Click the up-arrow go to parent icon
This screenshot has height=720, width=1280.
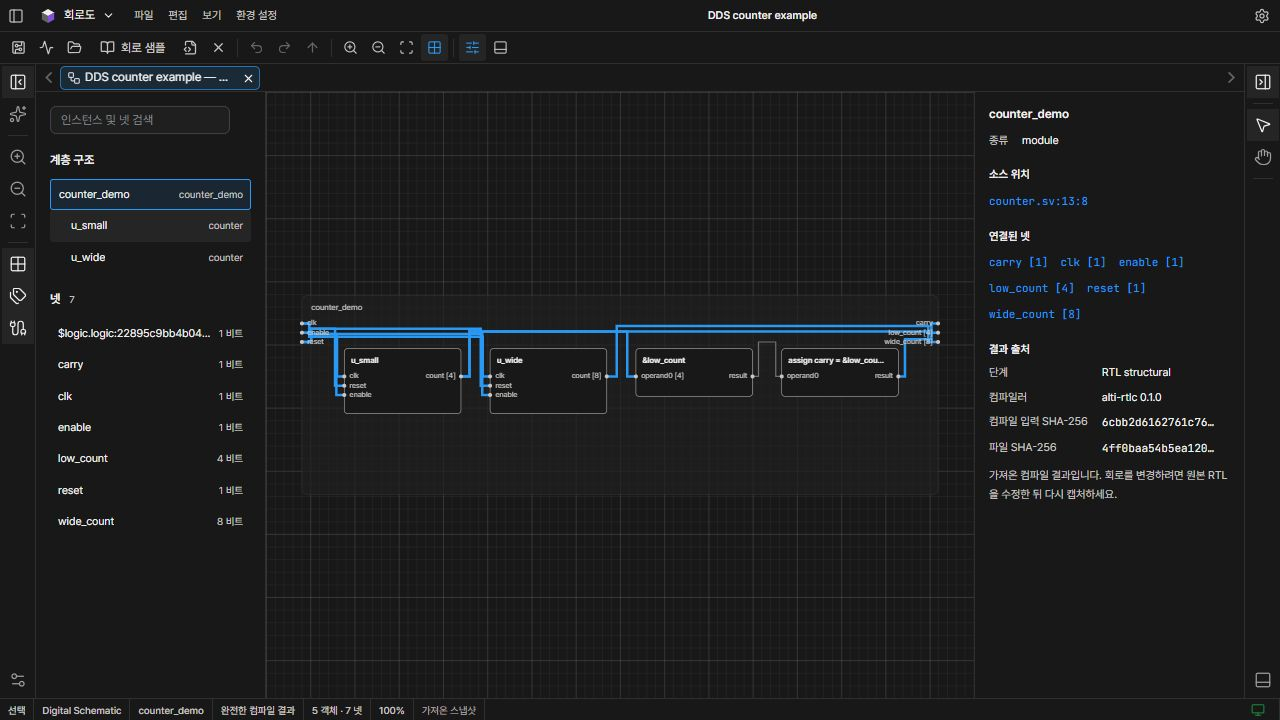312,48
